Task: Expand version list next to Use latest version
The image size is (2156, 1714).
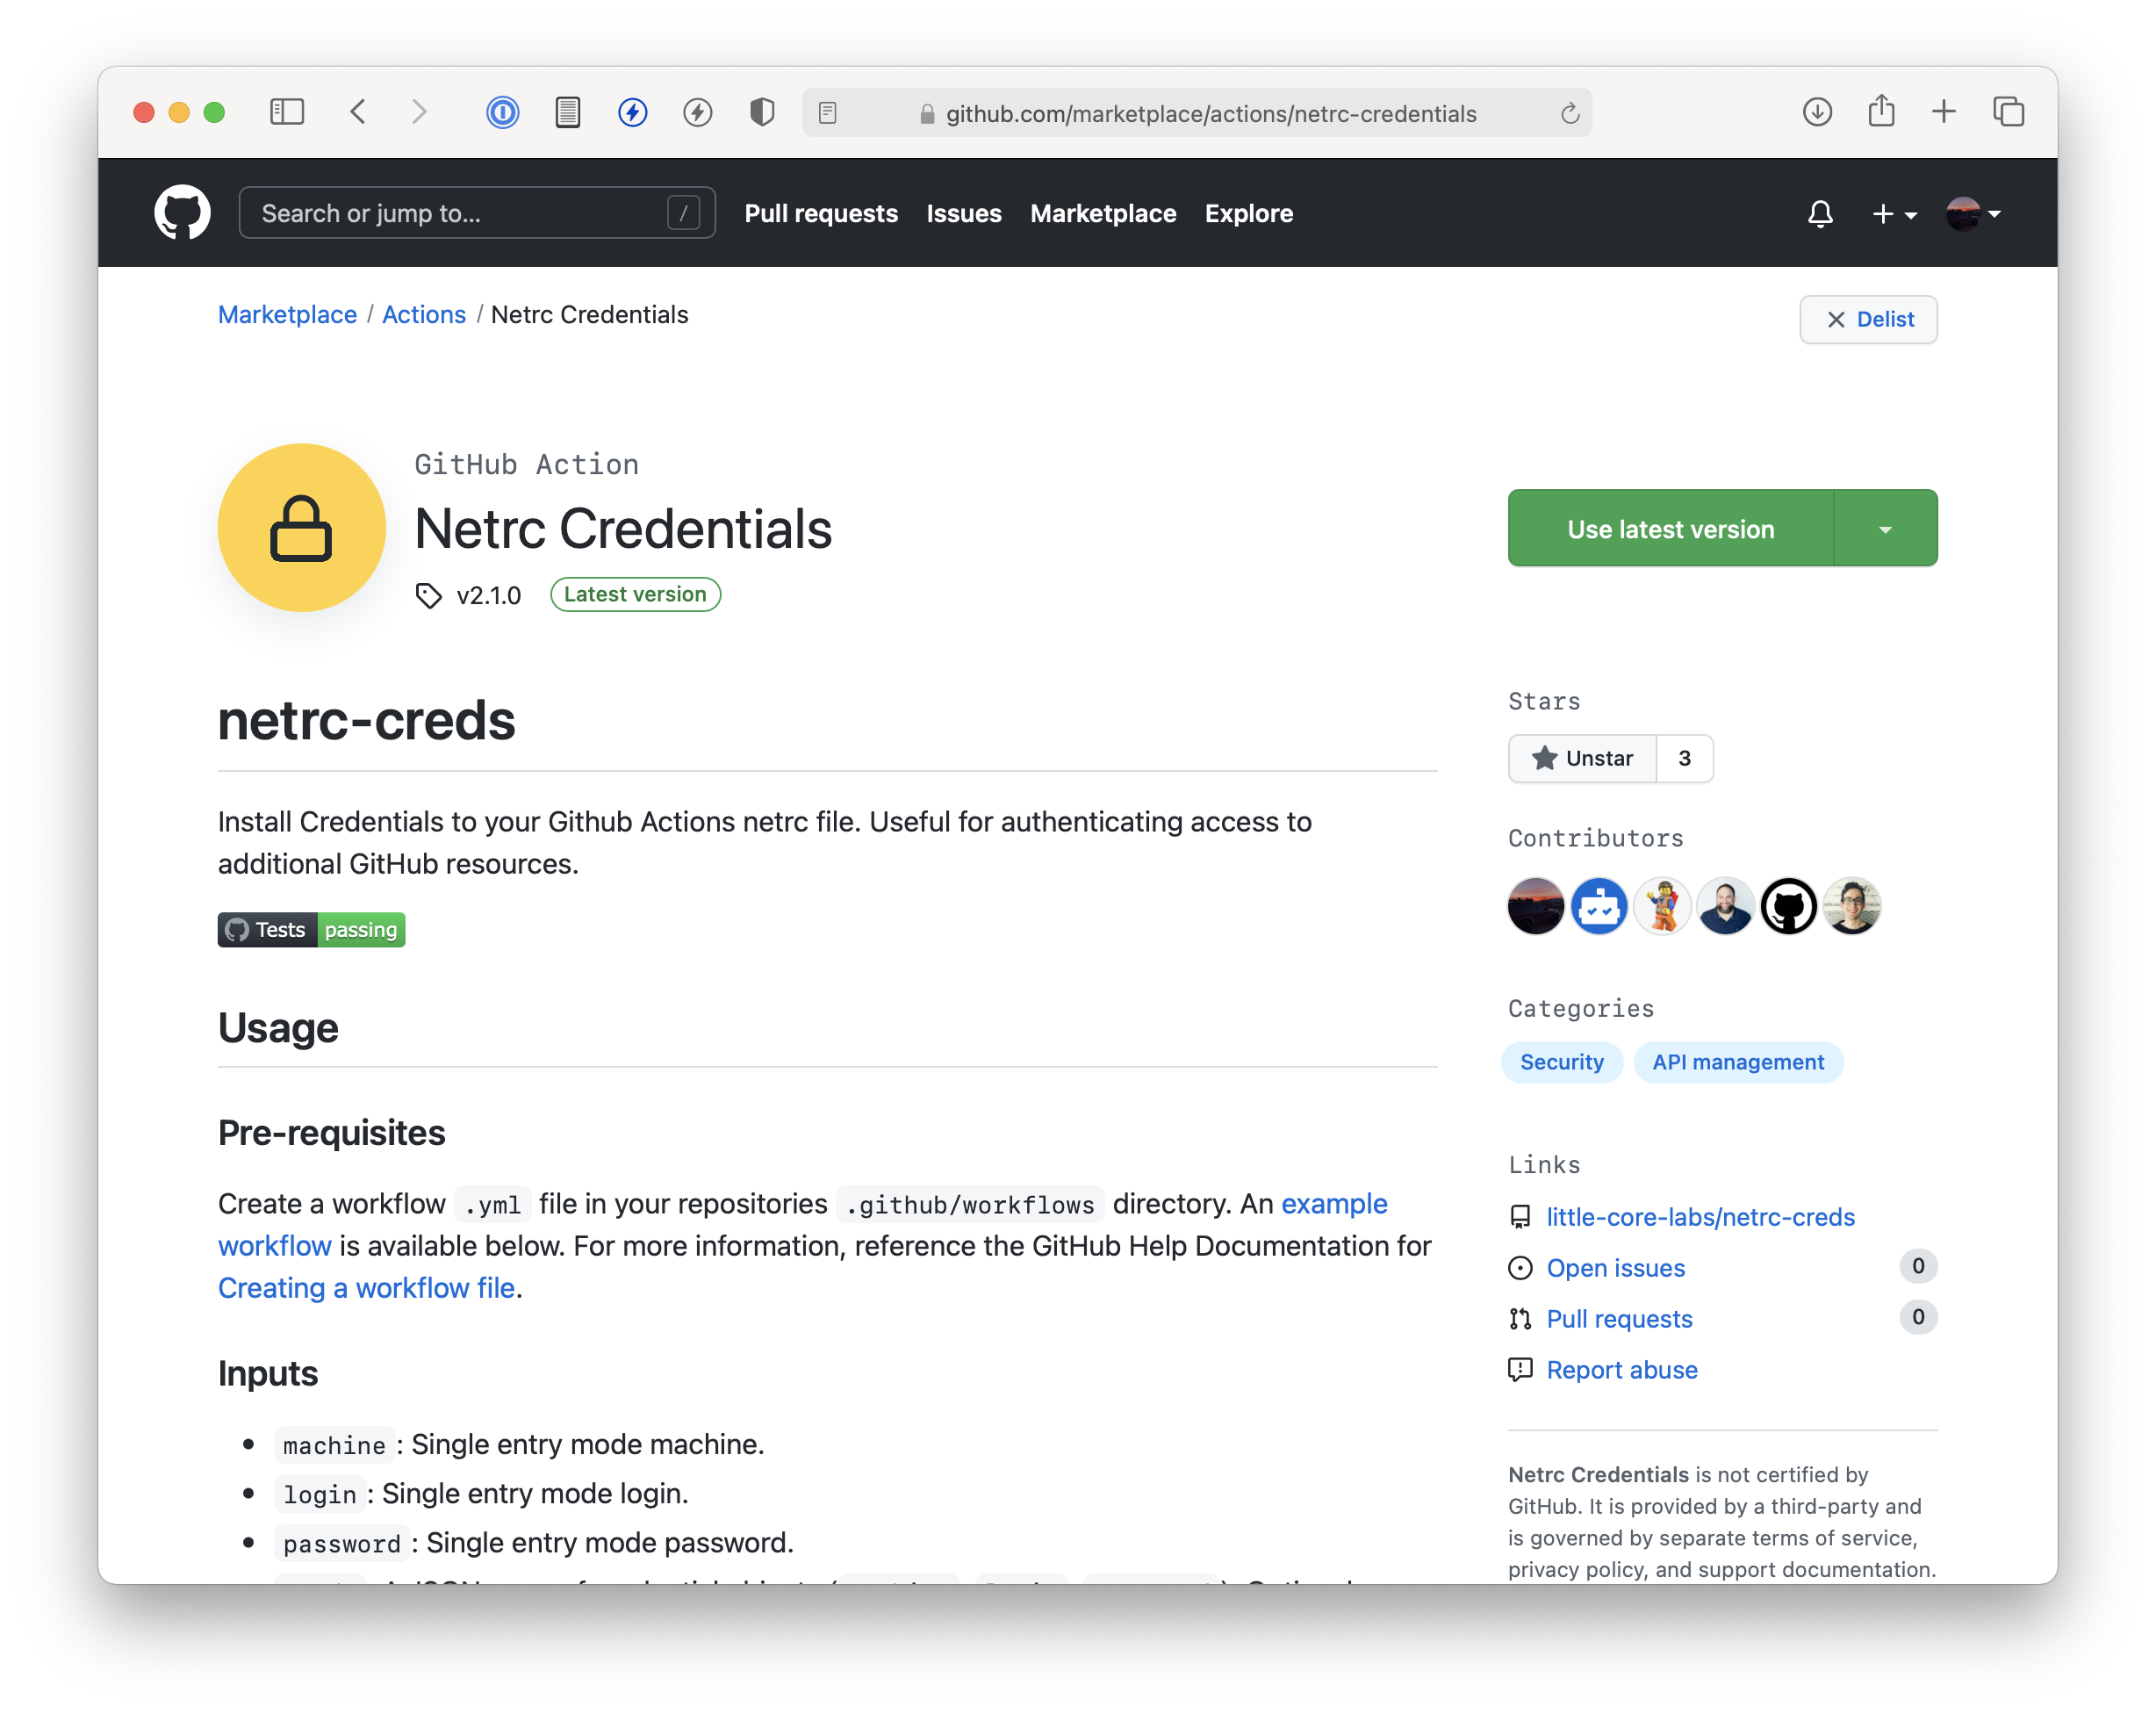Action: tap(1885, 529)
